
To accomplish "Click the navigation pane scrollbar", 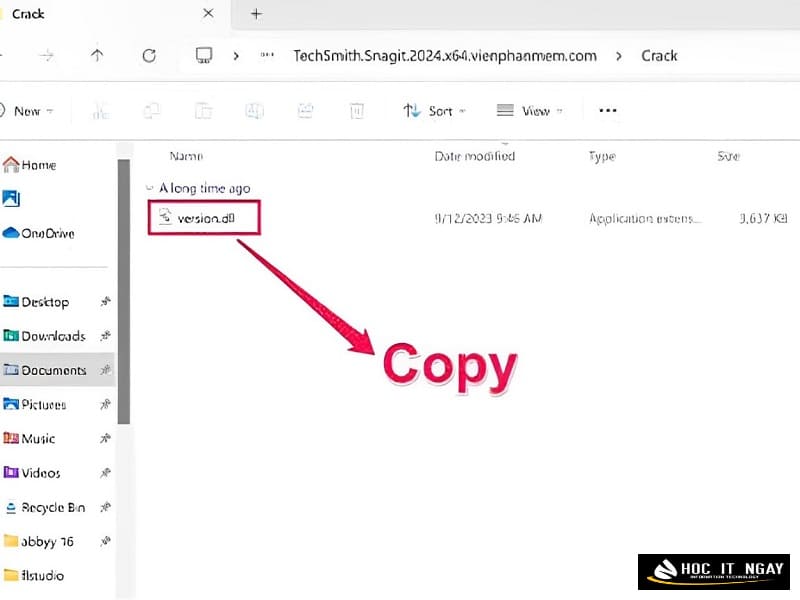I will [x=123, y=291].
